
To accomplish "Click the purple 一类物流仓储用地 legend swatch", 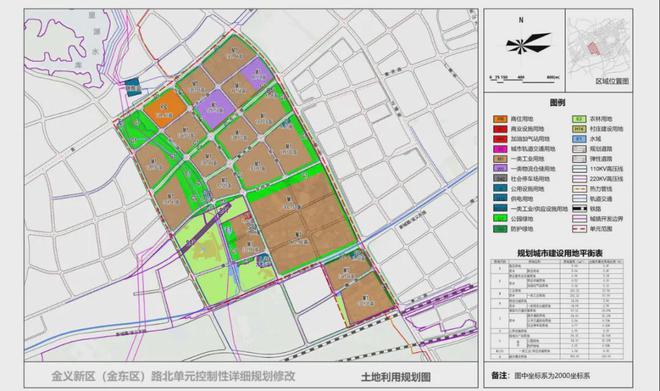I will click(500, 169).
